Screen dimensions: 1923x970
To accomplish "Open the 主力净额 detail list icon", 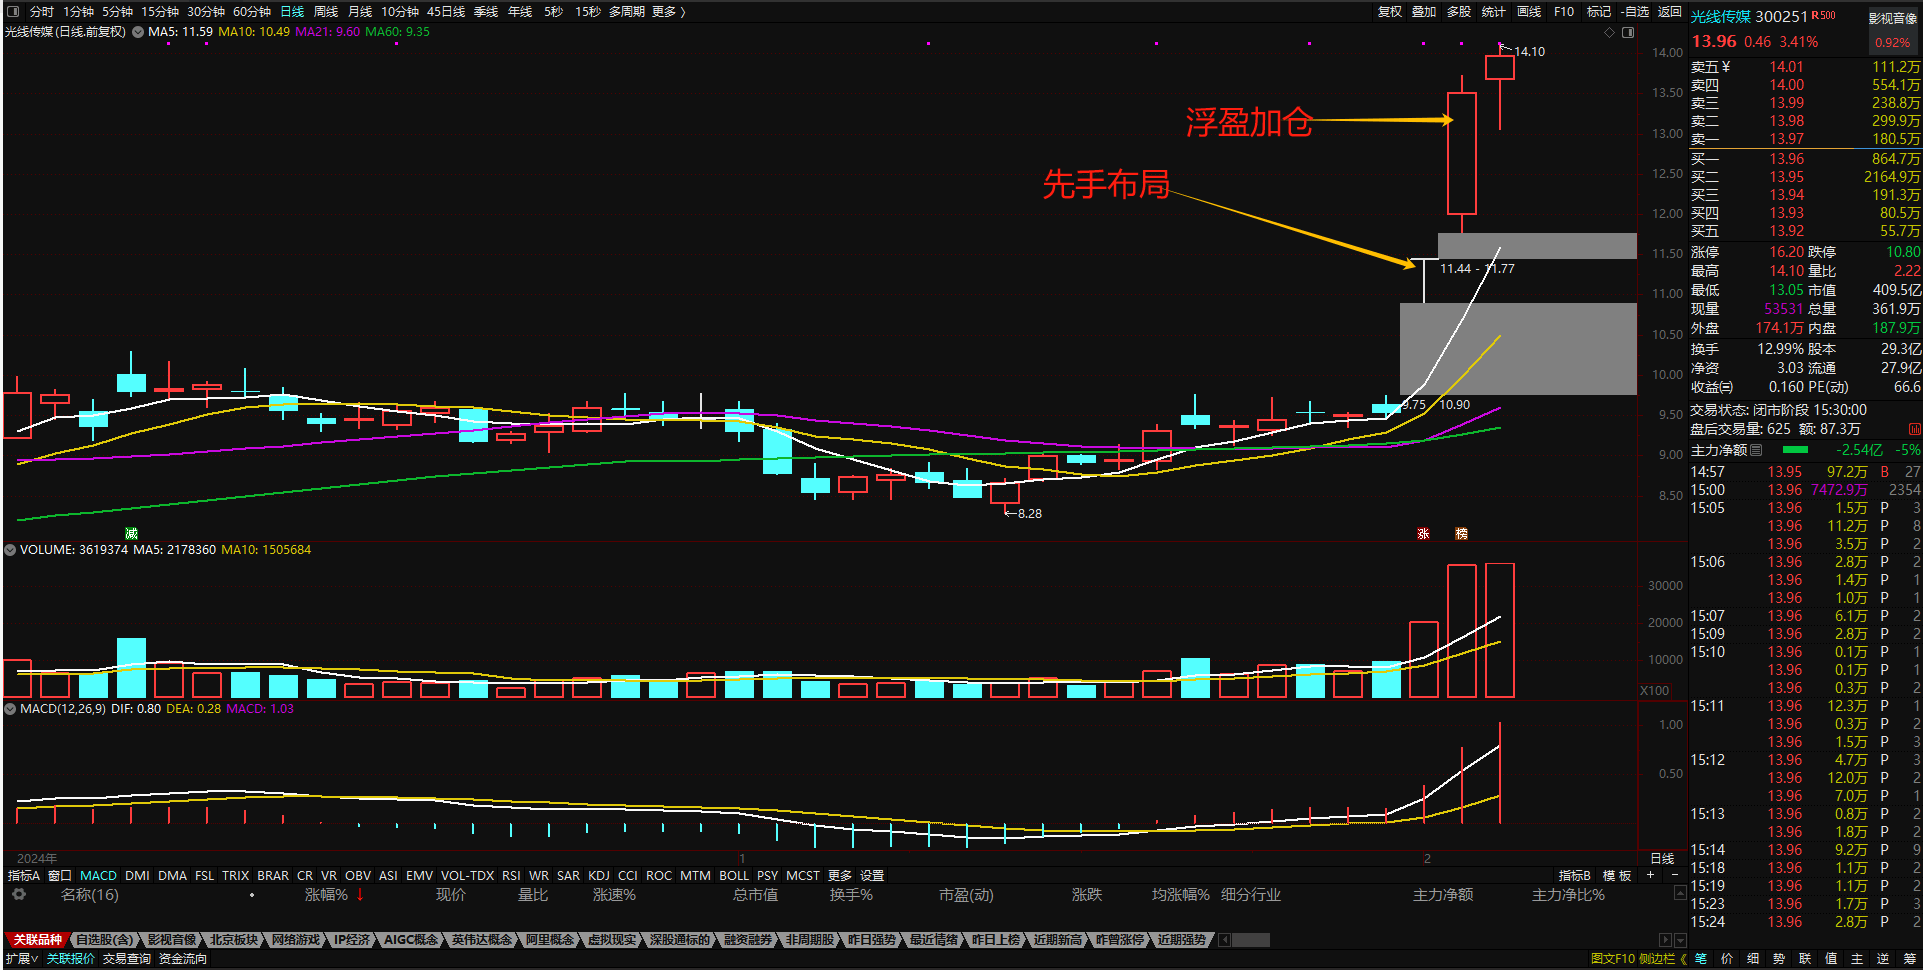I will pos(1756,450).
